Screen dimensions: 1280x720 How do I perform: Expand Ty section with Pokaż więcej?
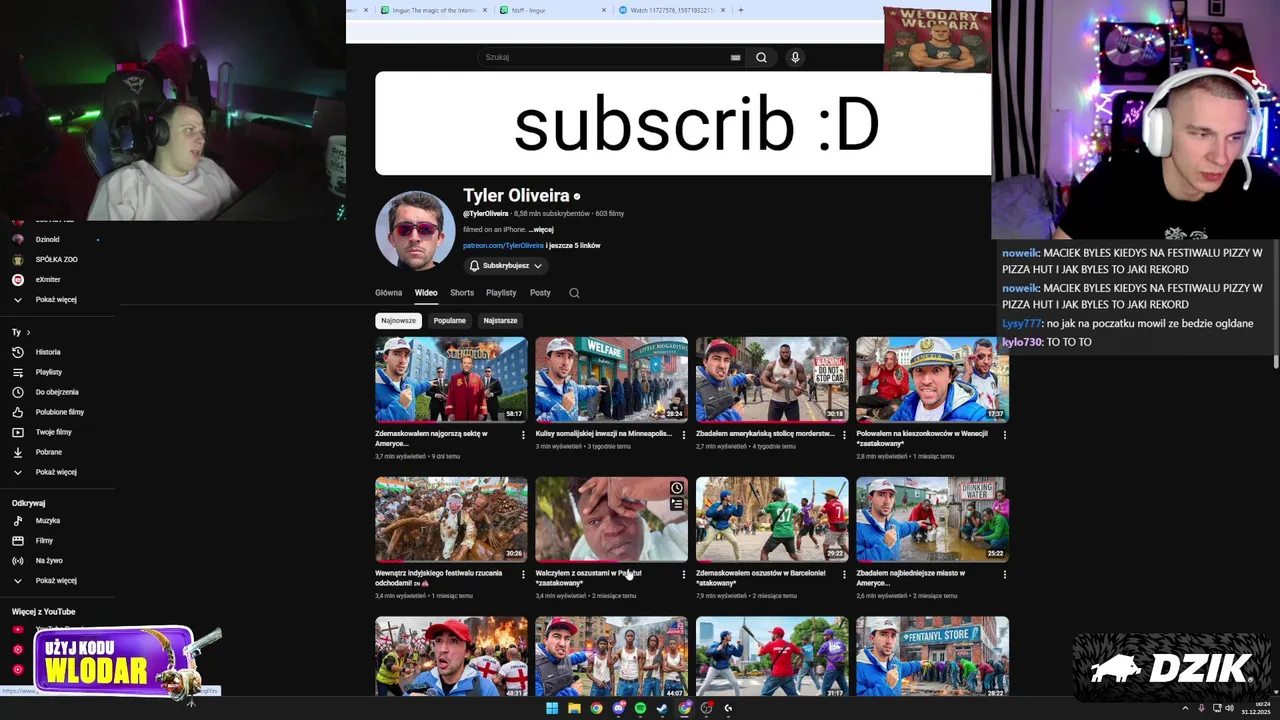pos(55,472)
